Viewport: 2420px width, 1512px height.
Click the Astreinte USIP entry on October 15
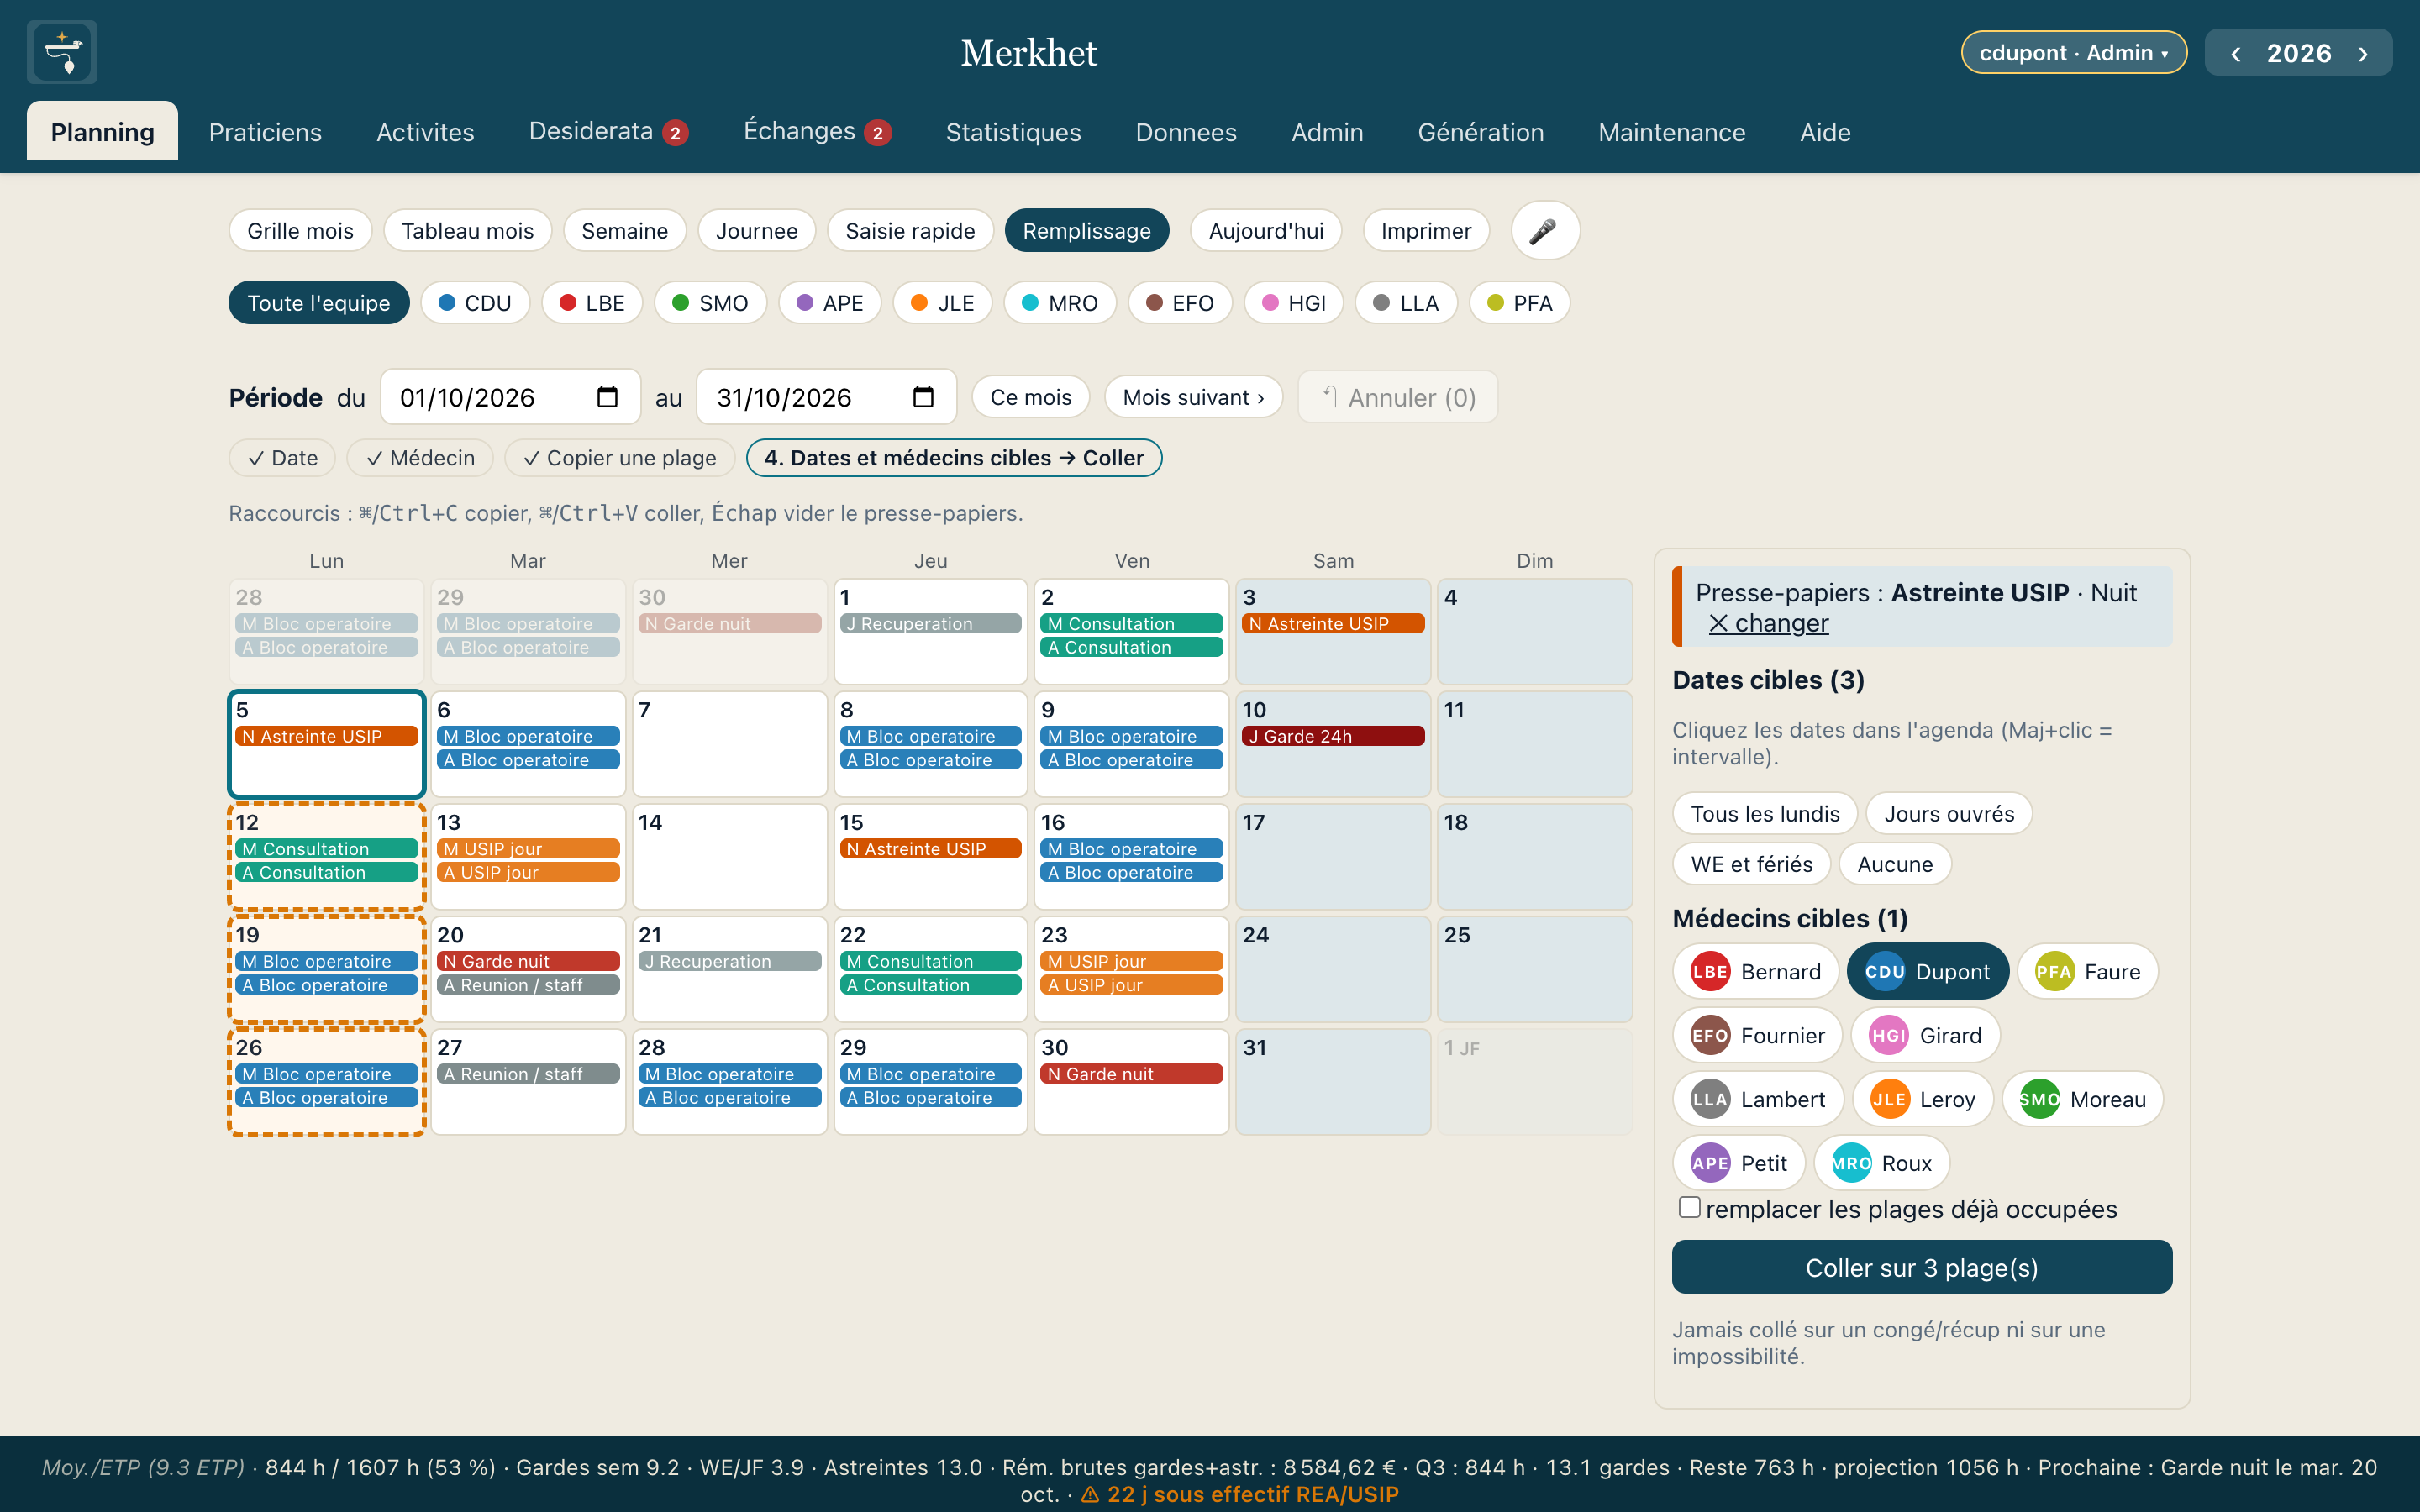tap(930, 849)
